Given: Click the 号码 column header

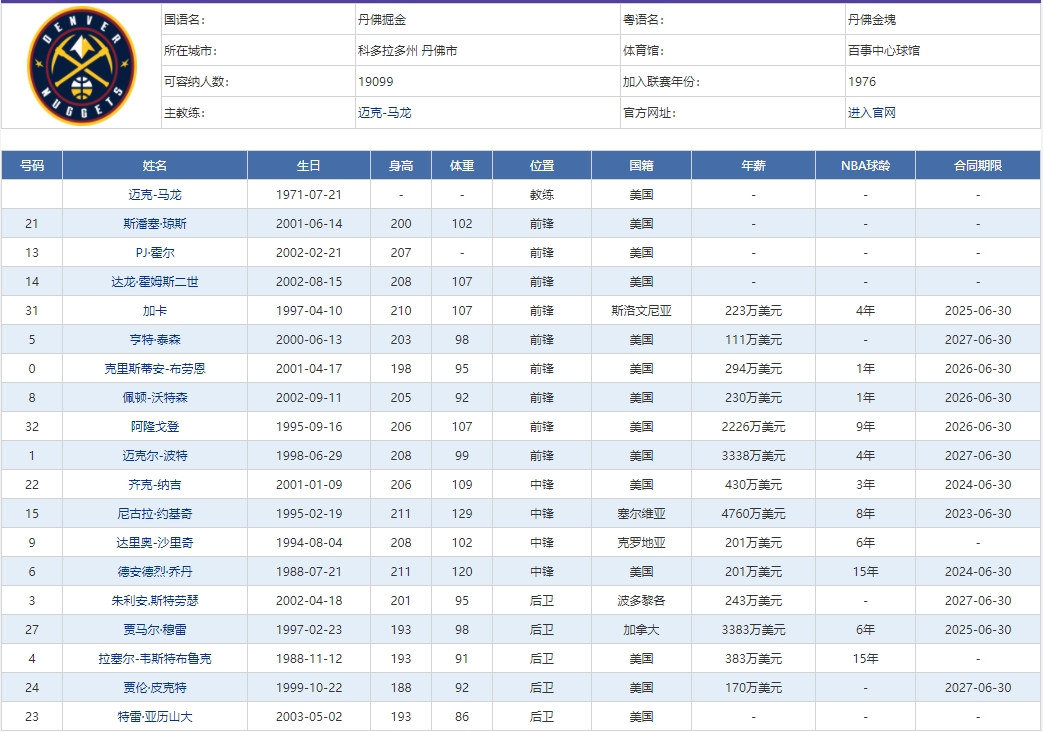Looking at the screenshot, I should coord(31,164).
